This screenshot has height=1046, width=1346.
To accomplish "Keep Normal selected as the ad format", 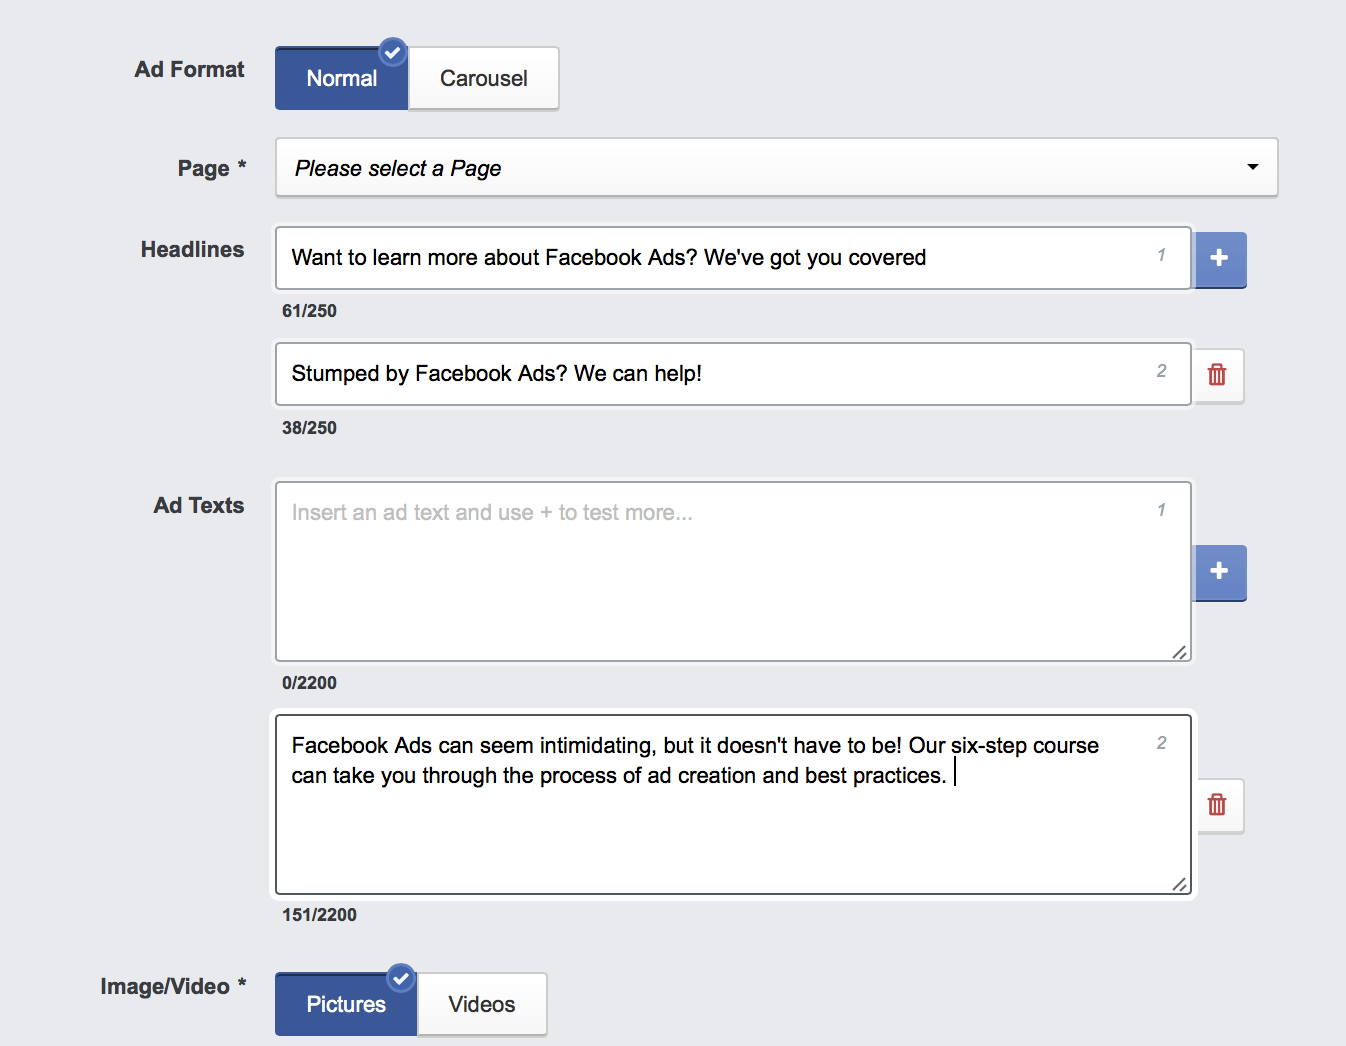I will tap(341, 78).
